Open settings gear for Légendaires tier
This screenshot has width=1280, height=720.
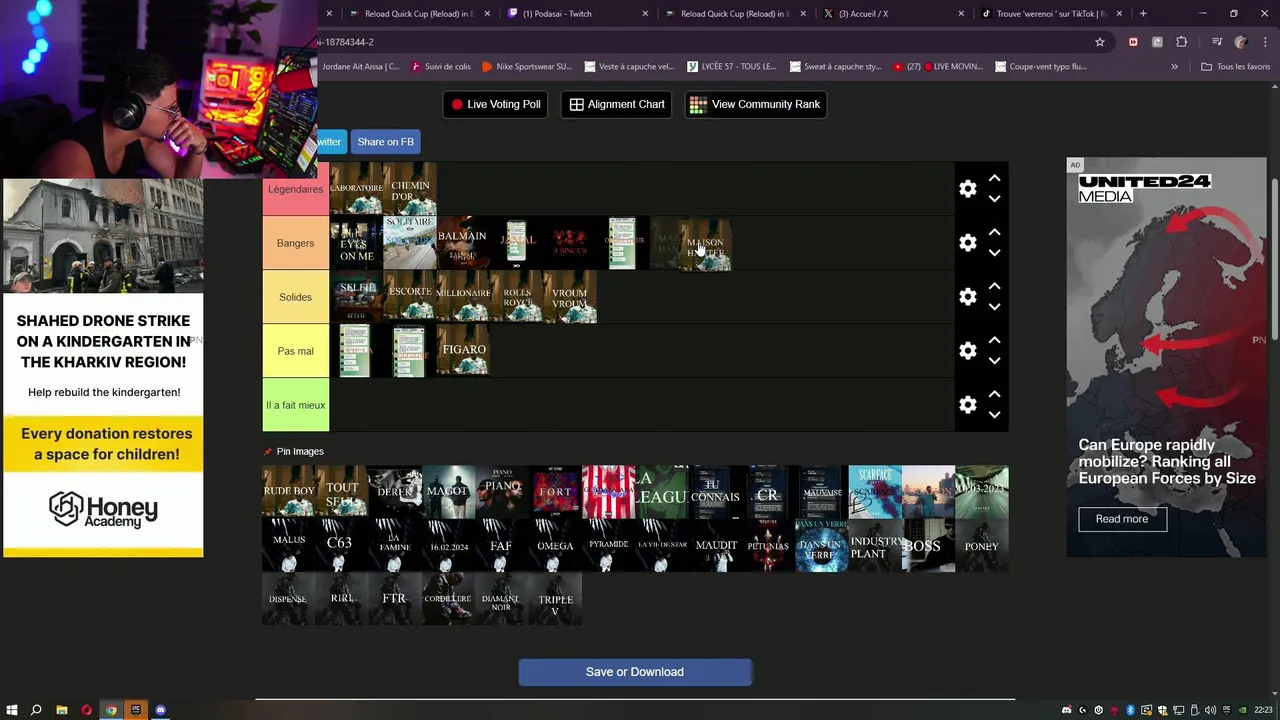coord(967,189)
